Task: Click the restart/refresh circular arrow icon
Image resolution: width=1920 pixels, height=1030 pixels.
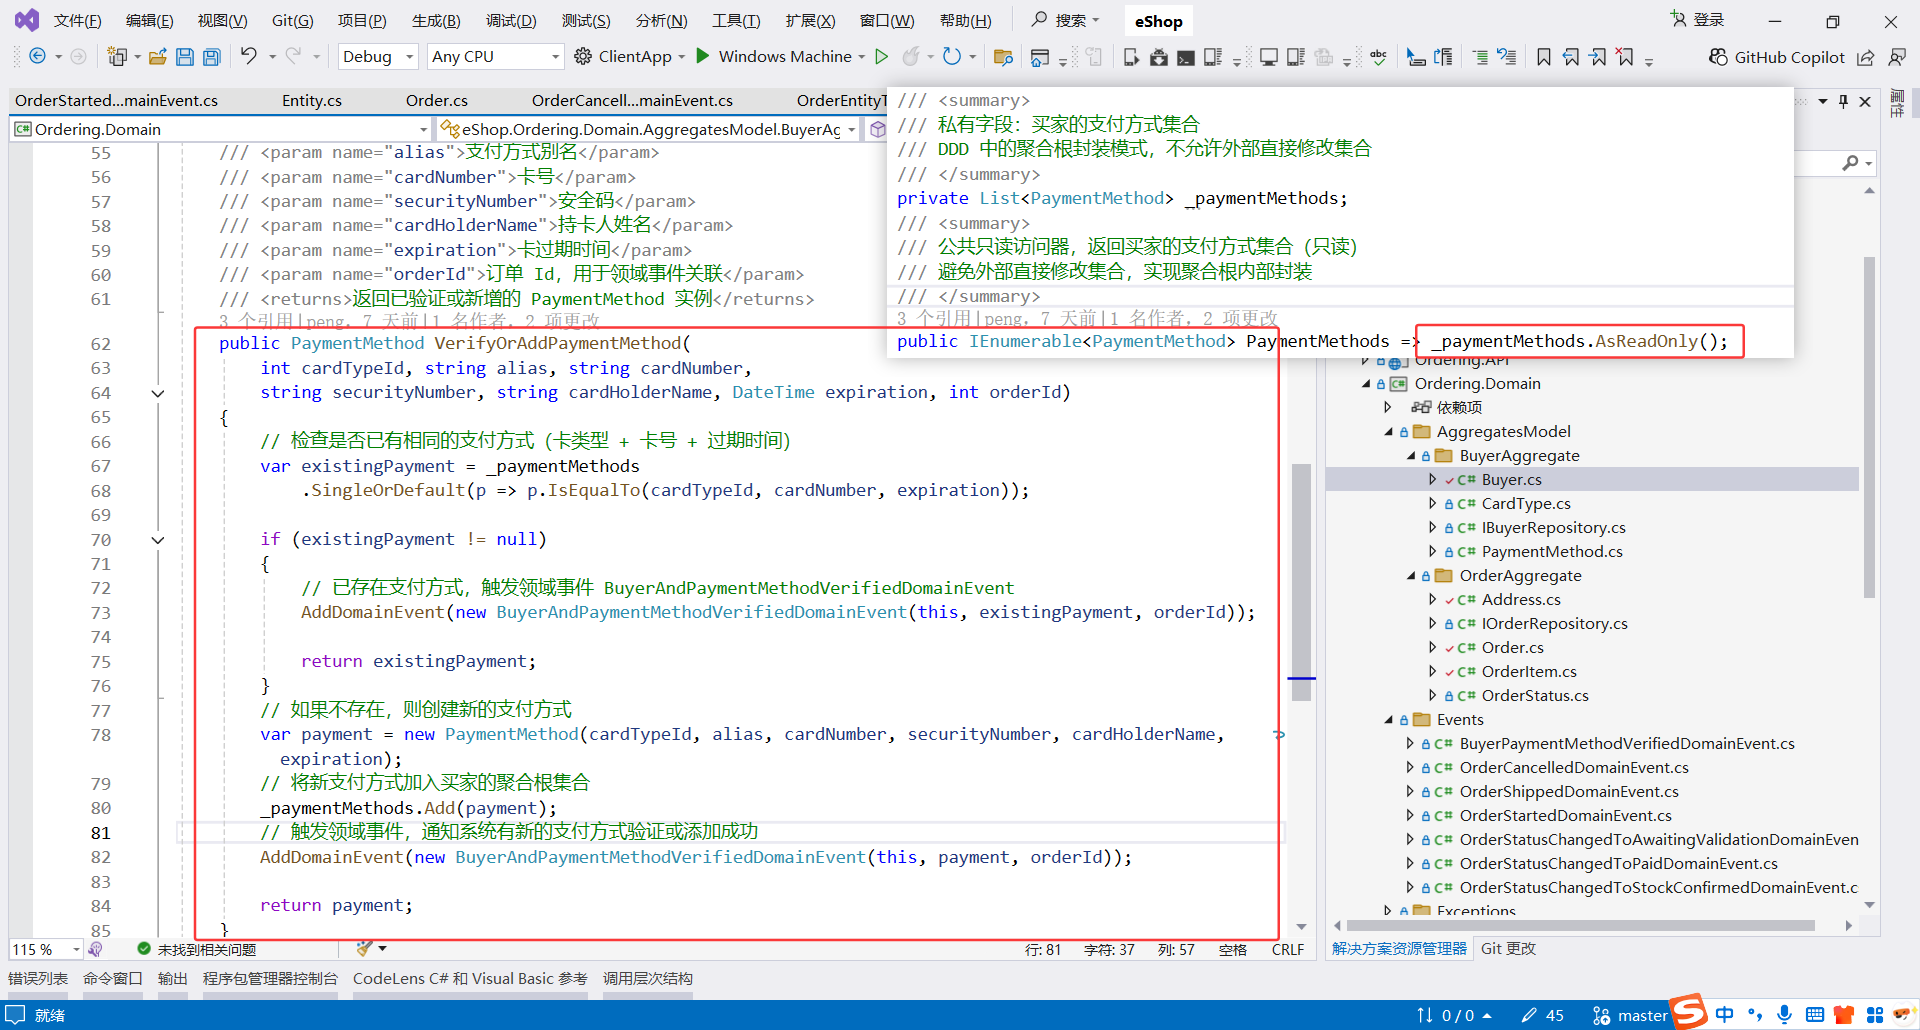Action: coord(952,57)
